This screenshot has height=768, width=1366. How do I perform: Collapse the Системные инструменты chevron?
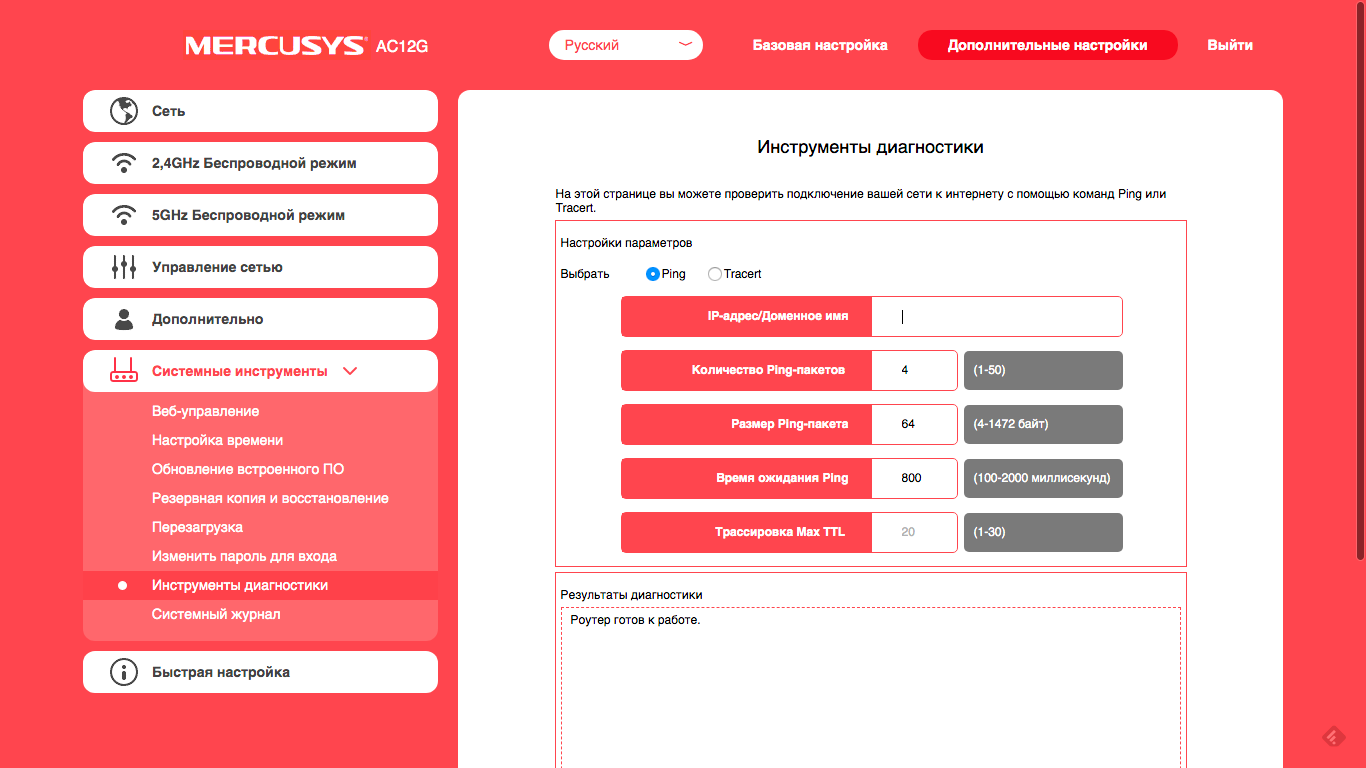350,371
